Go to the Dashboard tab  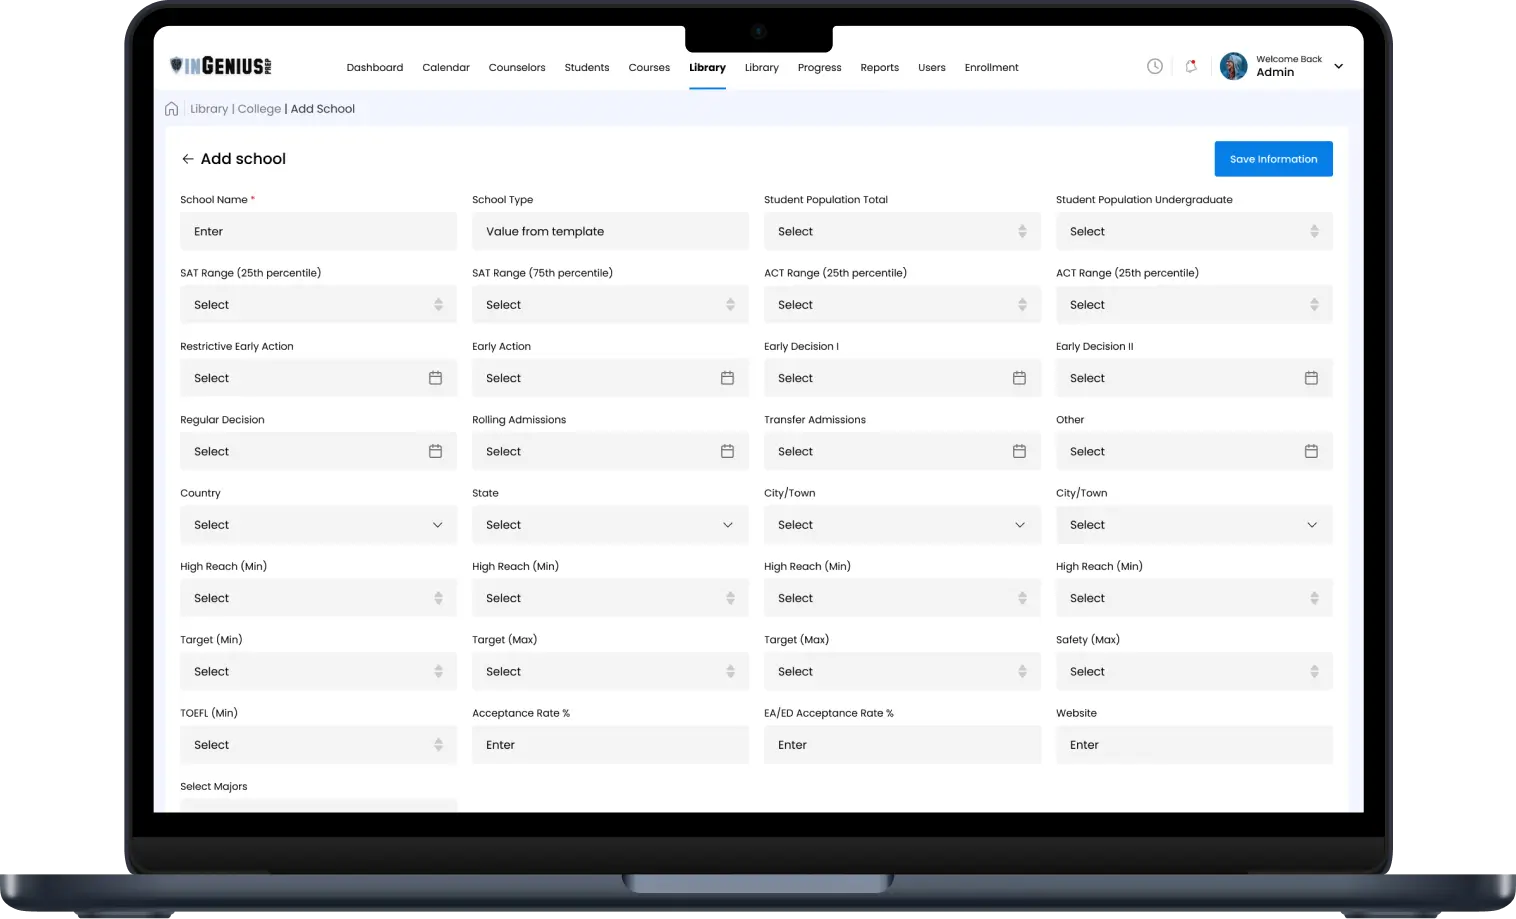point(375,68)
